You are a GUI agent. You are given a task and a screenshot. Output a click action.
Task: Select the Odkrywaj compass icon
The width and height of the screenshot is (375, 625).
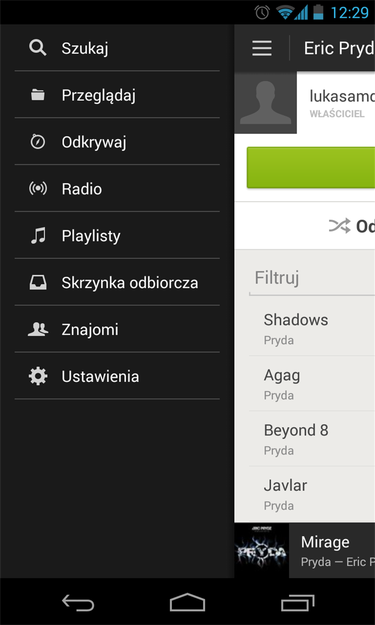pos(38,142)
